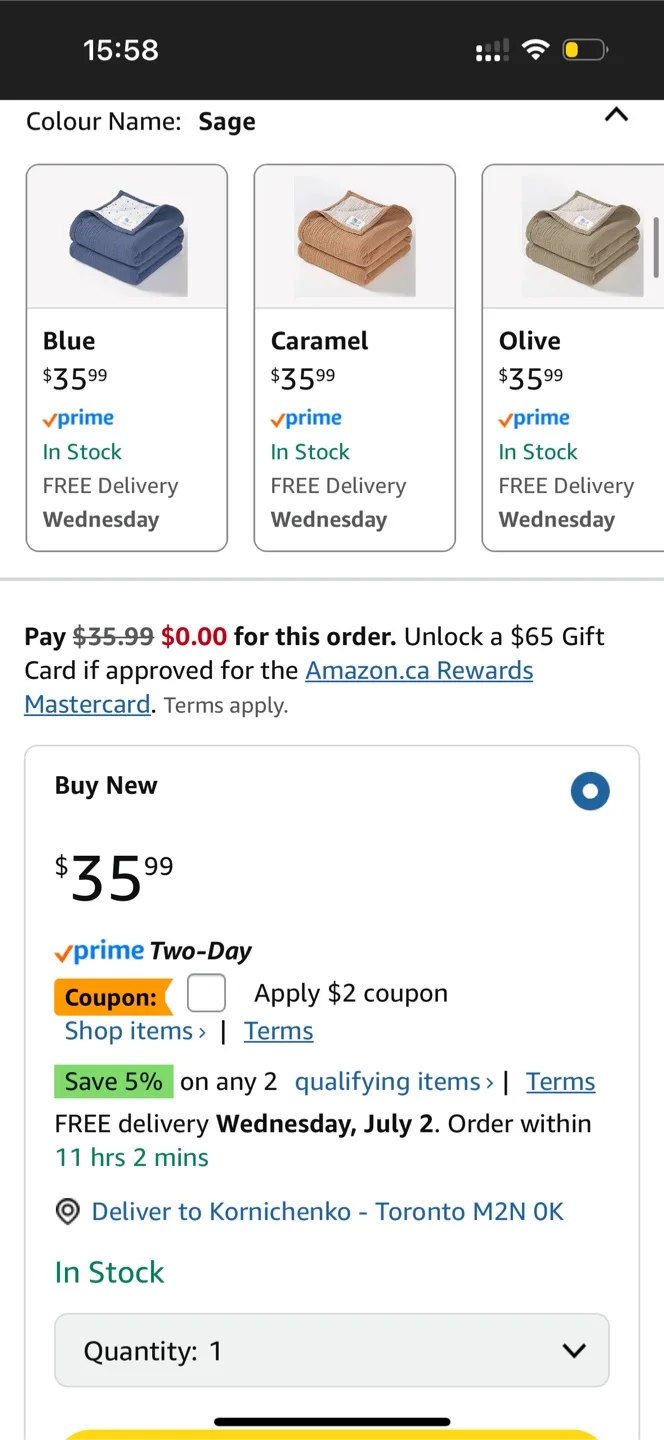Tap the battery status icon

(x=585, y=50)
